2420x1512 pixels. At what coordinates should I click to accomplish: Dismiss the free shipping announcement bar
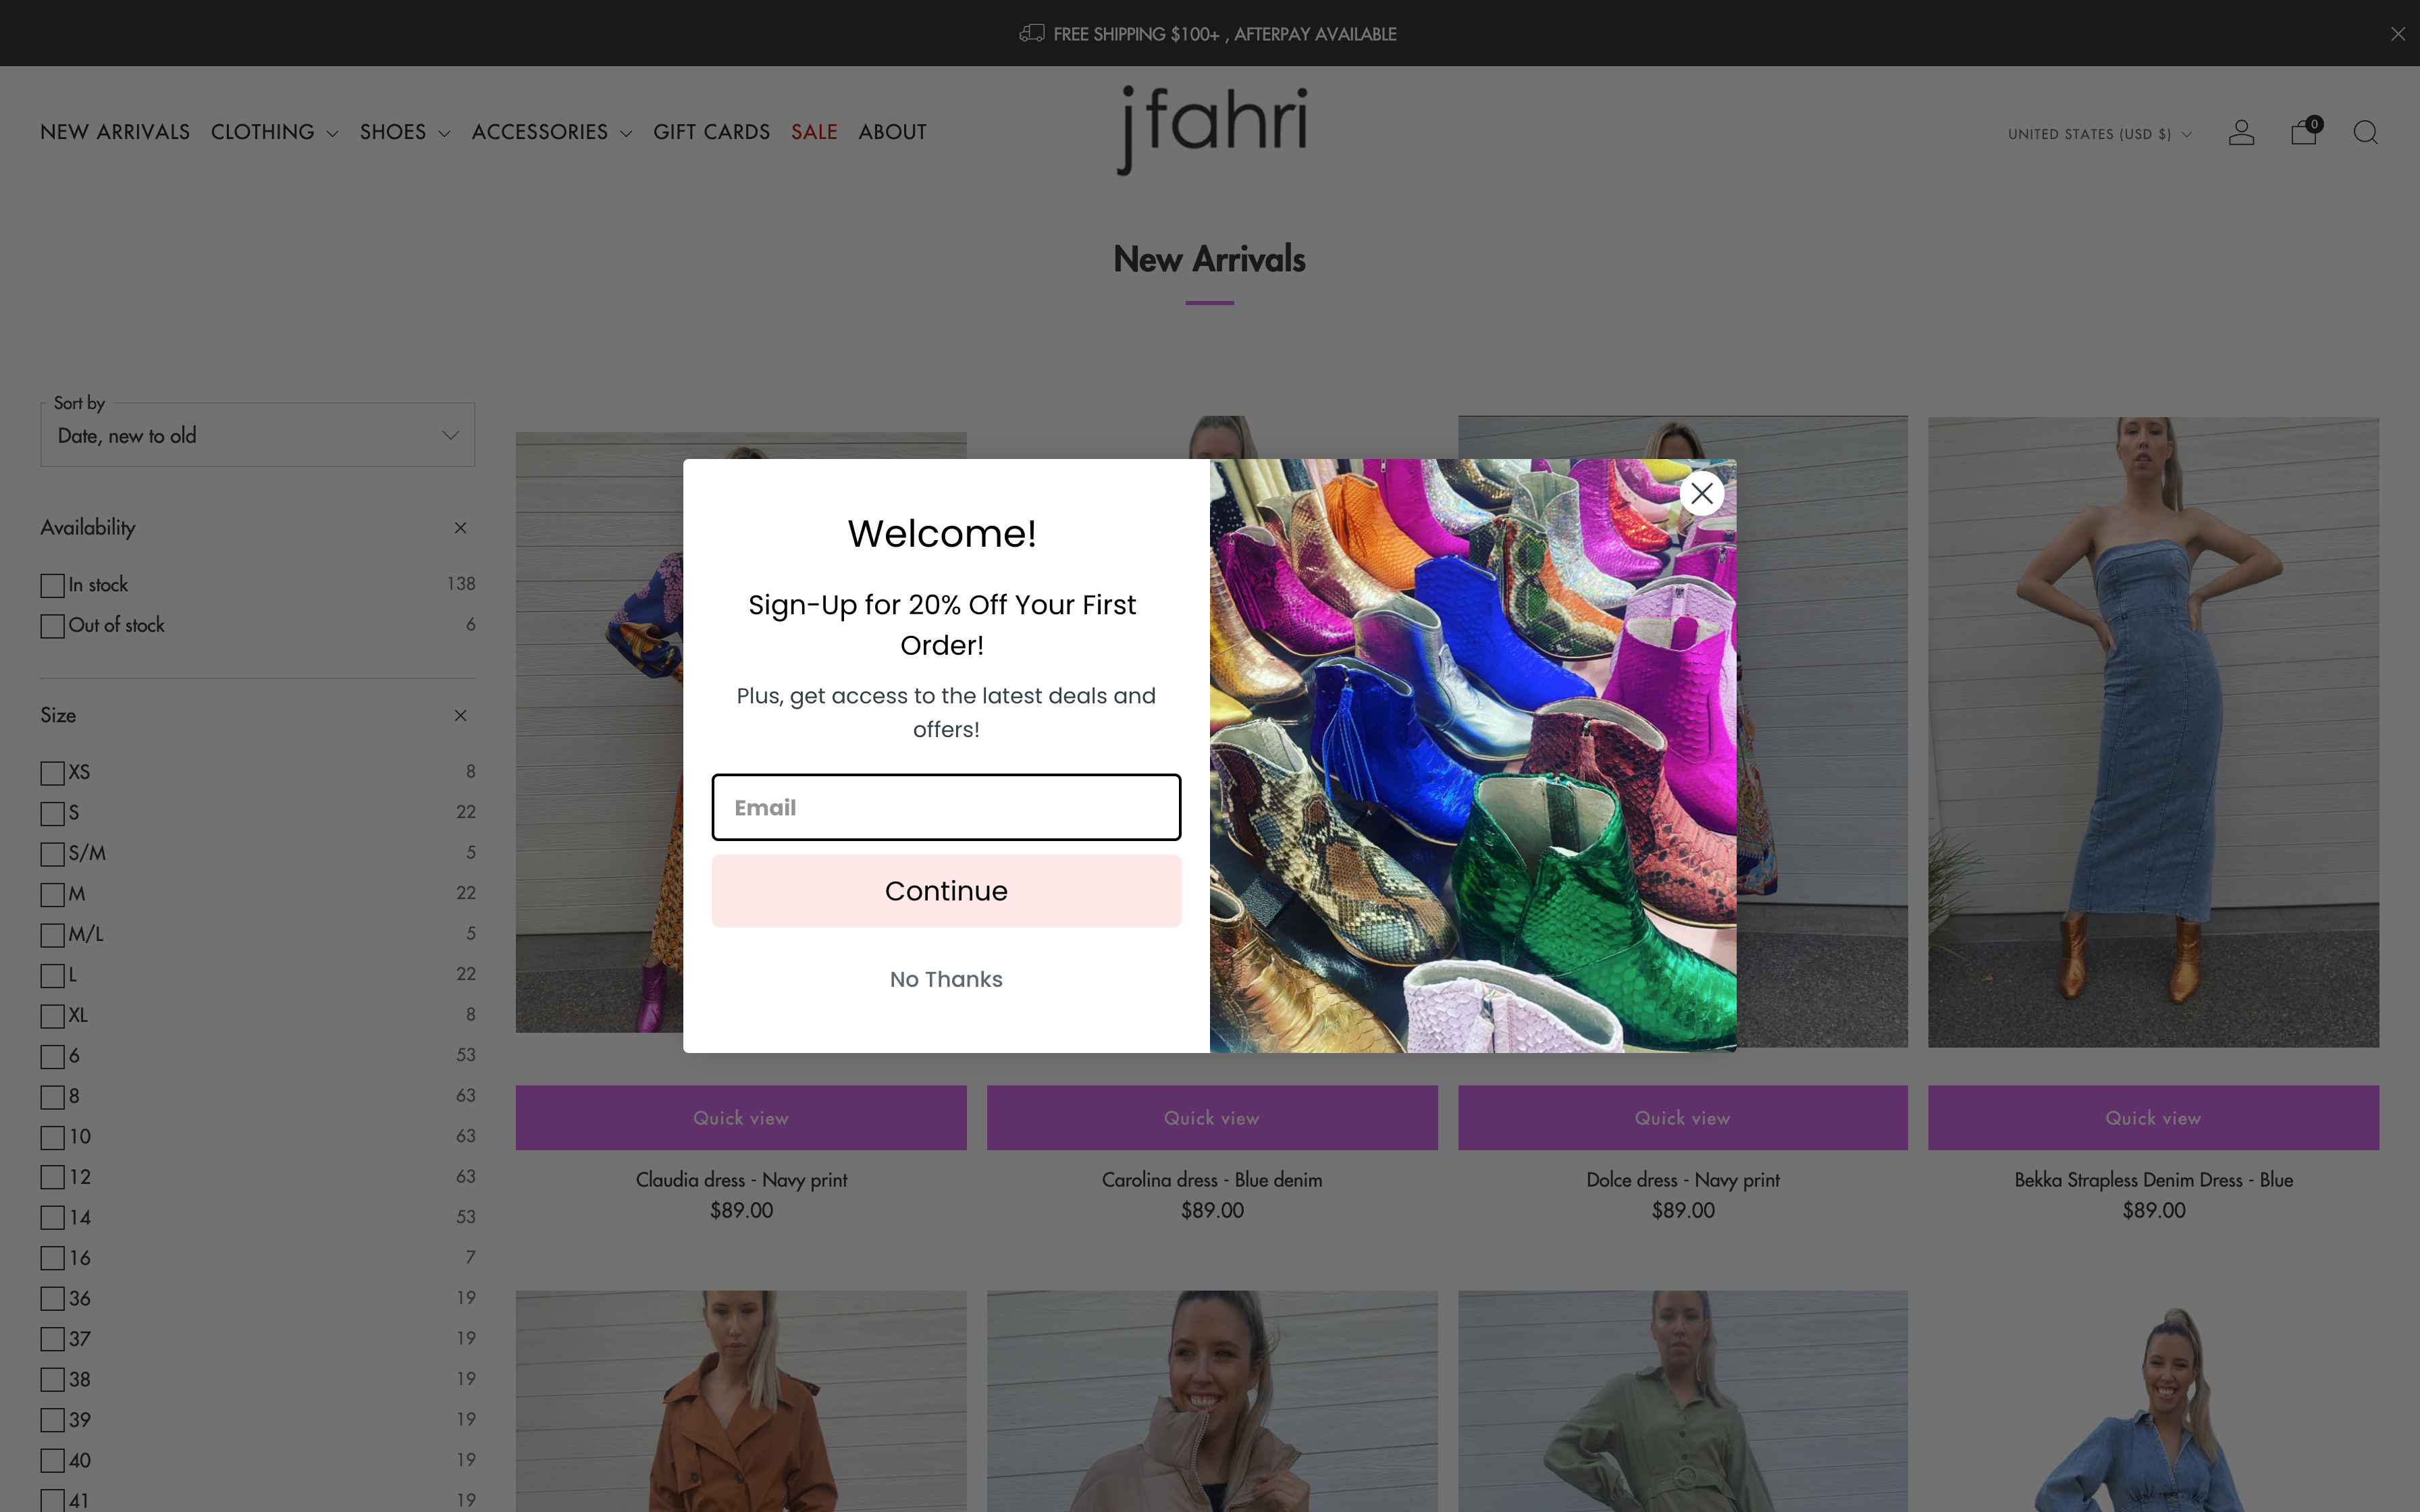[2396, 33]
